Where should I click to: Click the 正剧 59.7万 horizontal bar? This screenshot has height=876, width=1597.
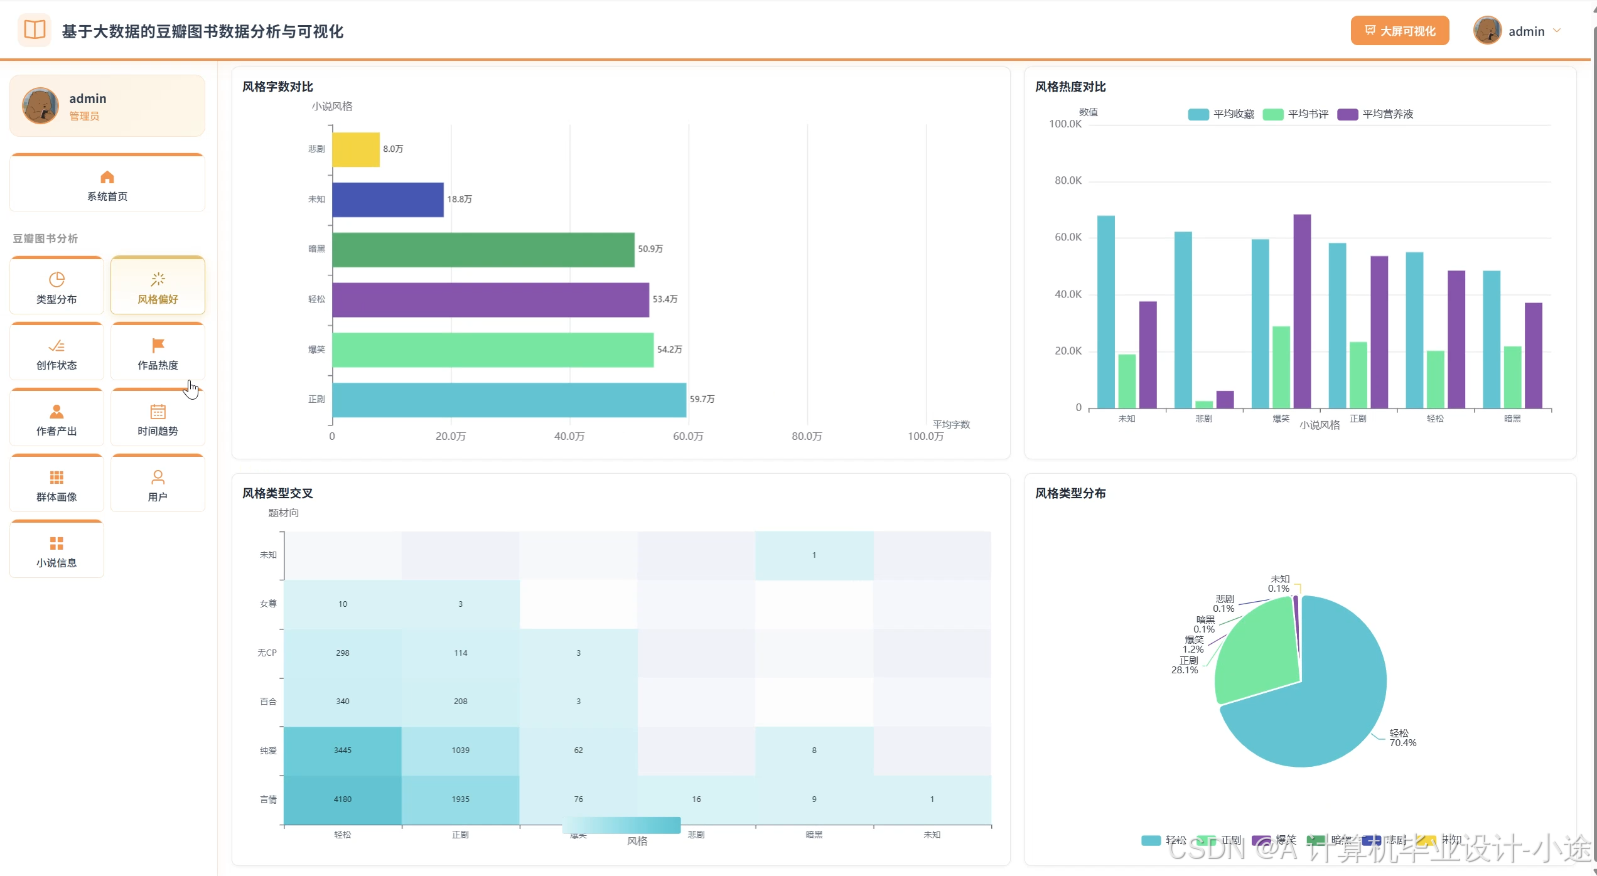coord(509,399)
